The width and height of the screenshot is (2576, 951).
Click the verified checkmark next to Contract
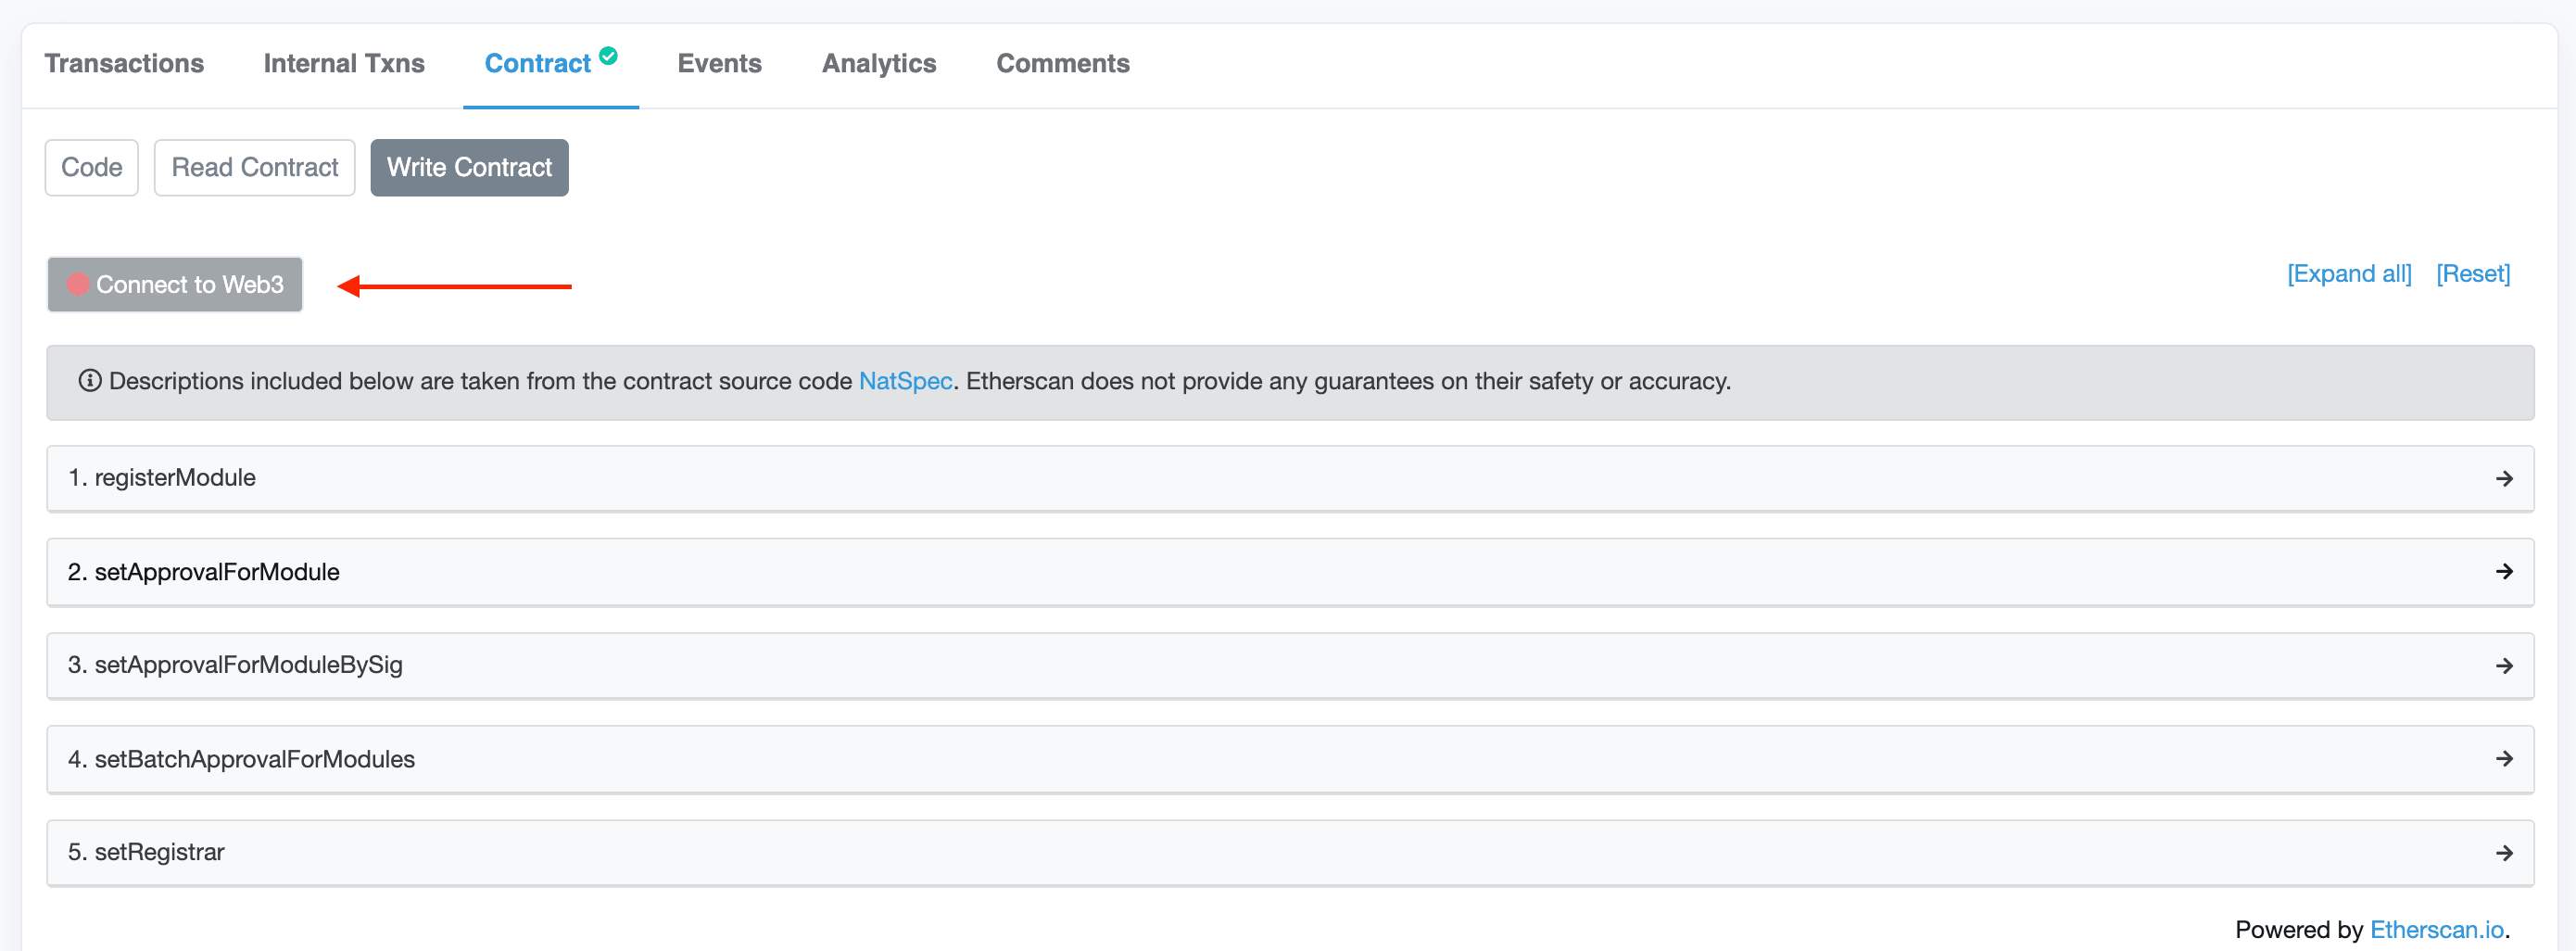point(608,56)
